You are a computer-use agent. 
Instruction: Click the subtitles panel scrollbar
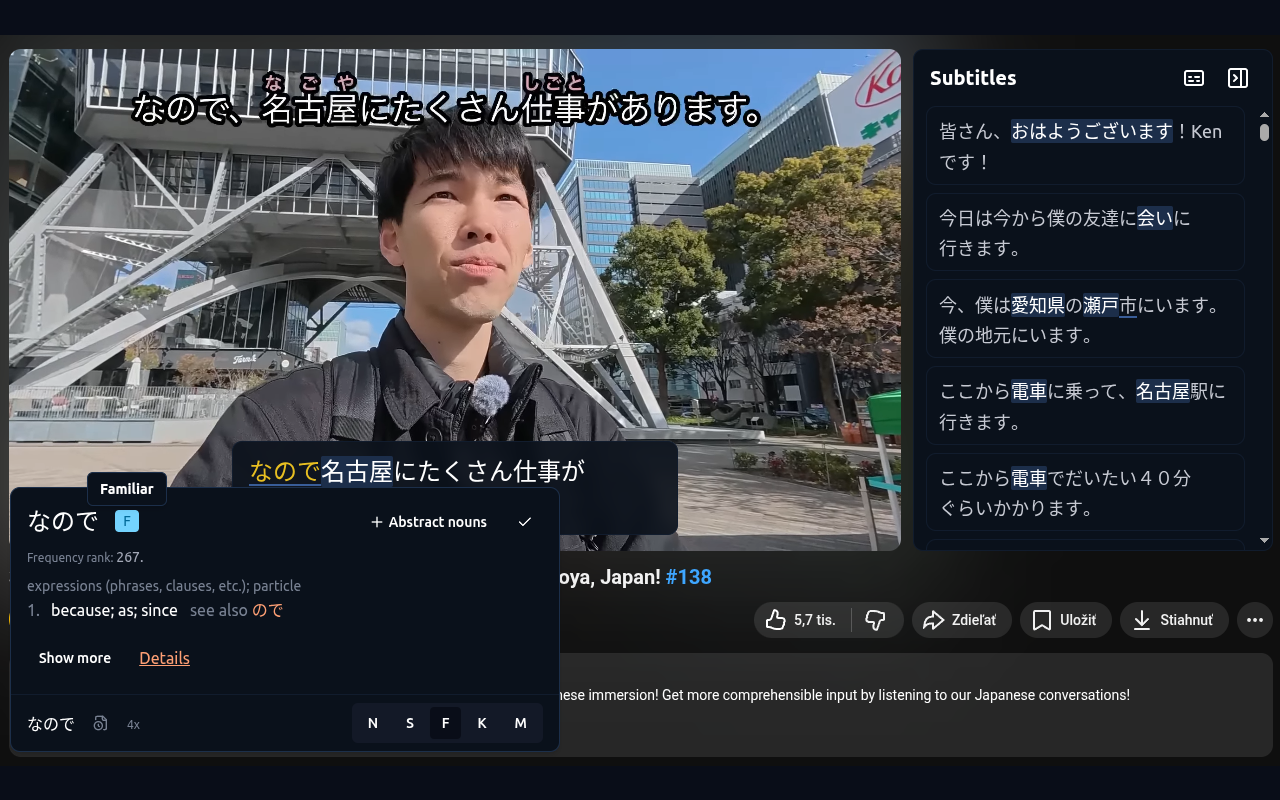pos(1266,131)
